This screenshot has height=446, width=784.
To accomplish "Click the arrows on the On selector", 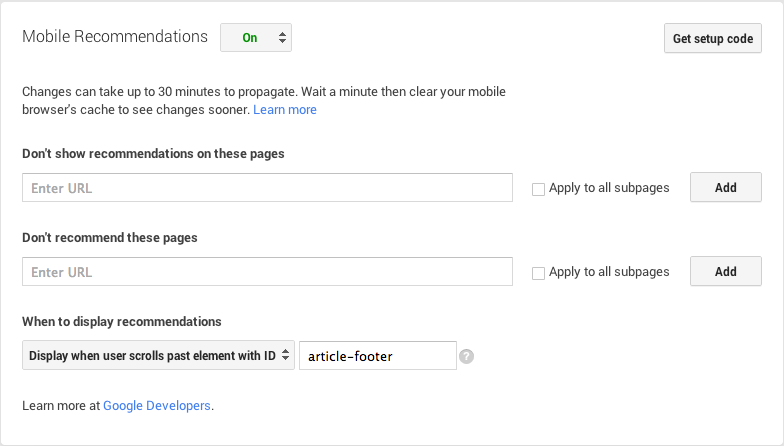I will point(283,38).
